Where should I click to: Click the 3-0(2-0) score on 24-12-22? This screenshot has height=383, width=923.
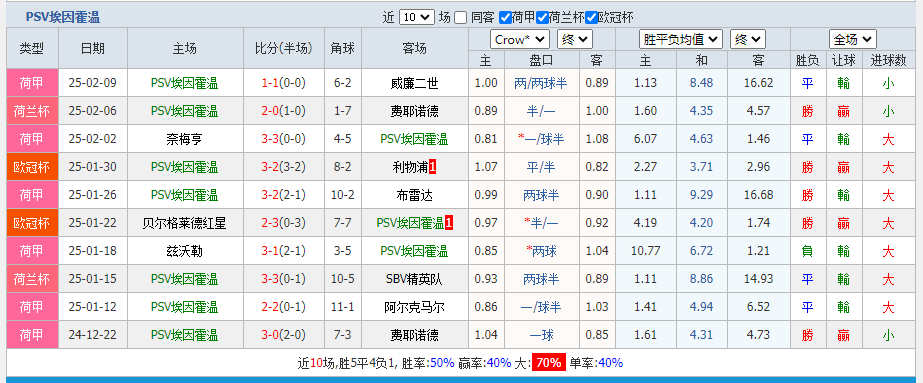pyautogui.click(x=284, y=335)
